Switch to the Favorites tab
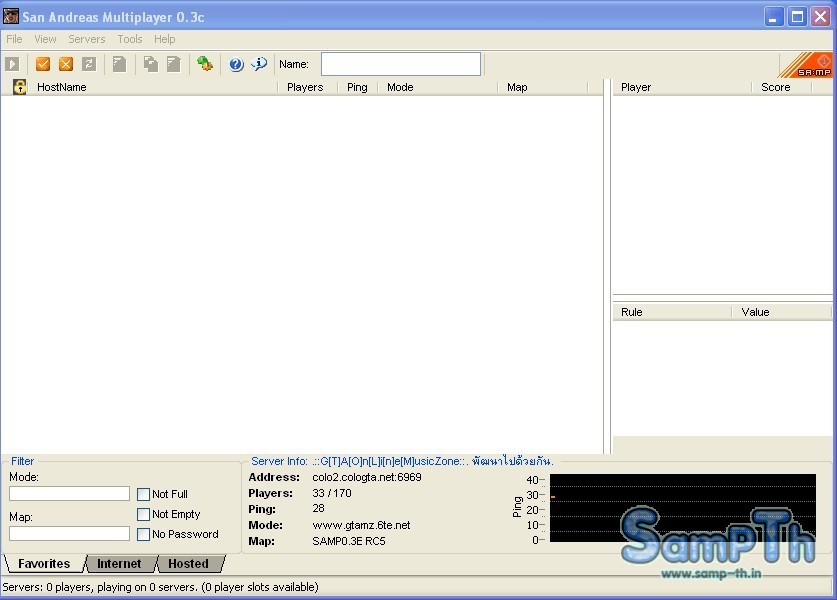Viewport: 837px width, 600px height. point(44,564)
